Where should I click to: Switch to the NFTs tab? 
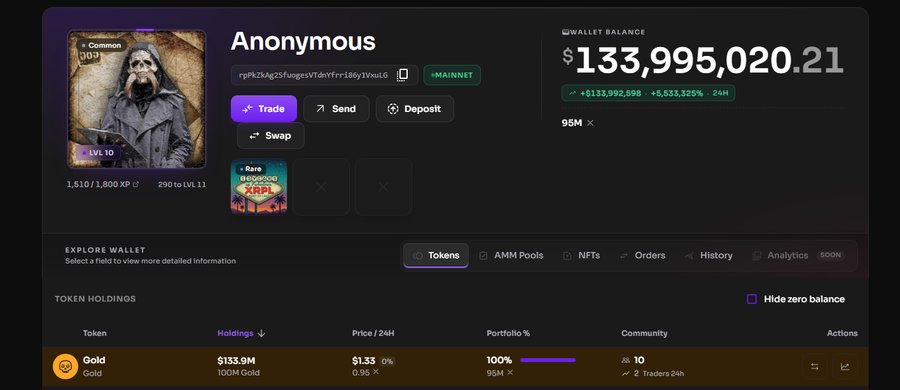click(581, 255)
